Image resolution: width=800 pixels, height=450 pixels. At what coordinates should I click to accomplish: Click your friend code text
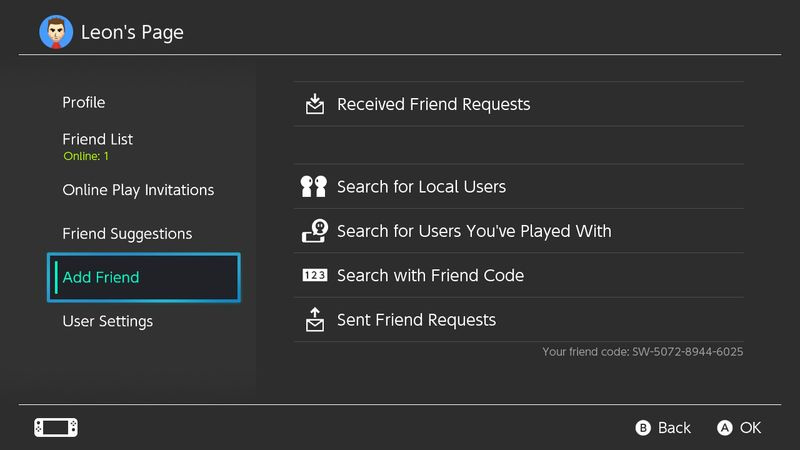point(642,352)
